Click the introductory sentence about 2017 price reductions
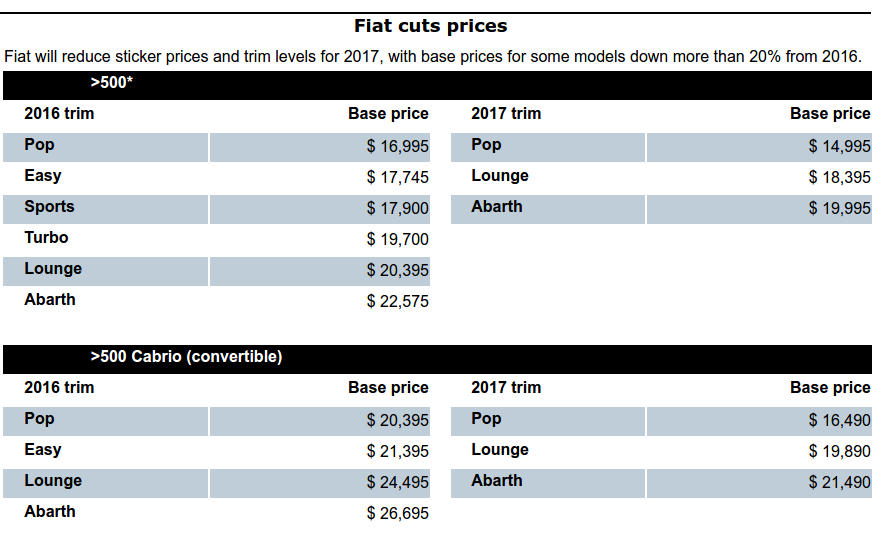 432,56
